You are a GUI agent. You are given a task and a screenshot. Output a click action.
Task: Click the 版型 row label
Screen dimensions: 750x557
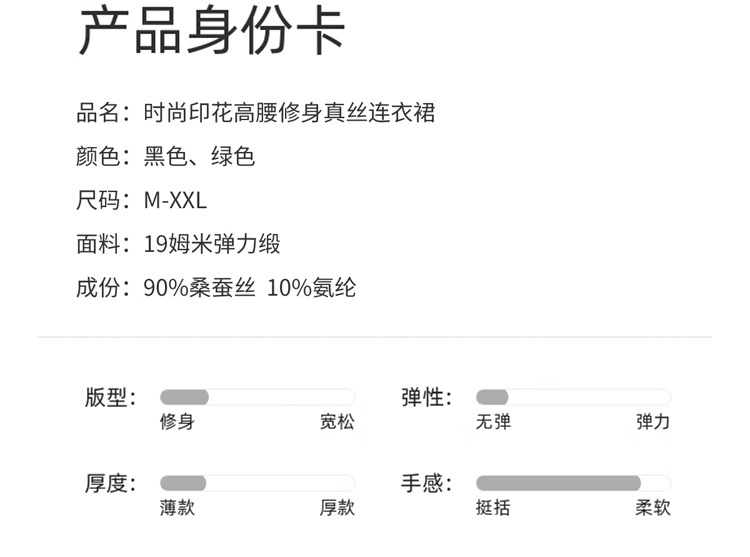pyautogui.click(x=109, y=398)
